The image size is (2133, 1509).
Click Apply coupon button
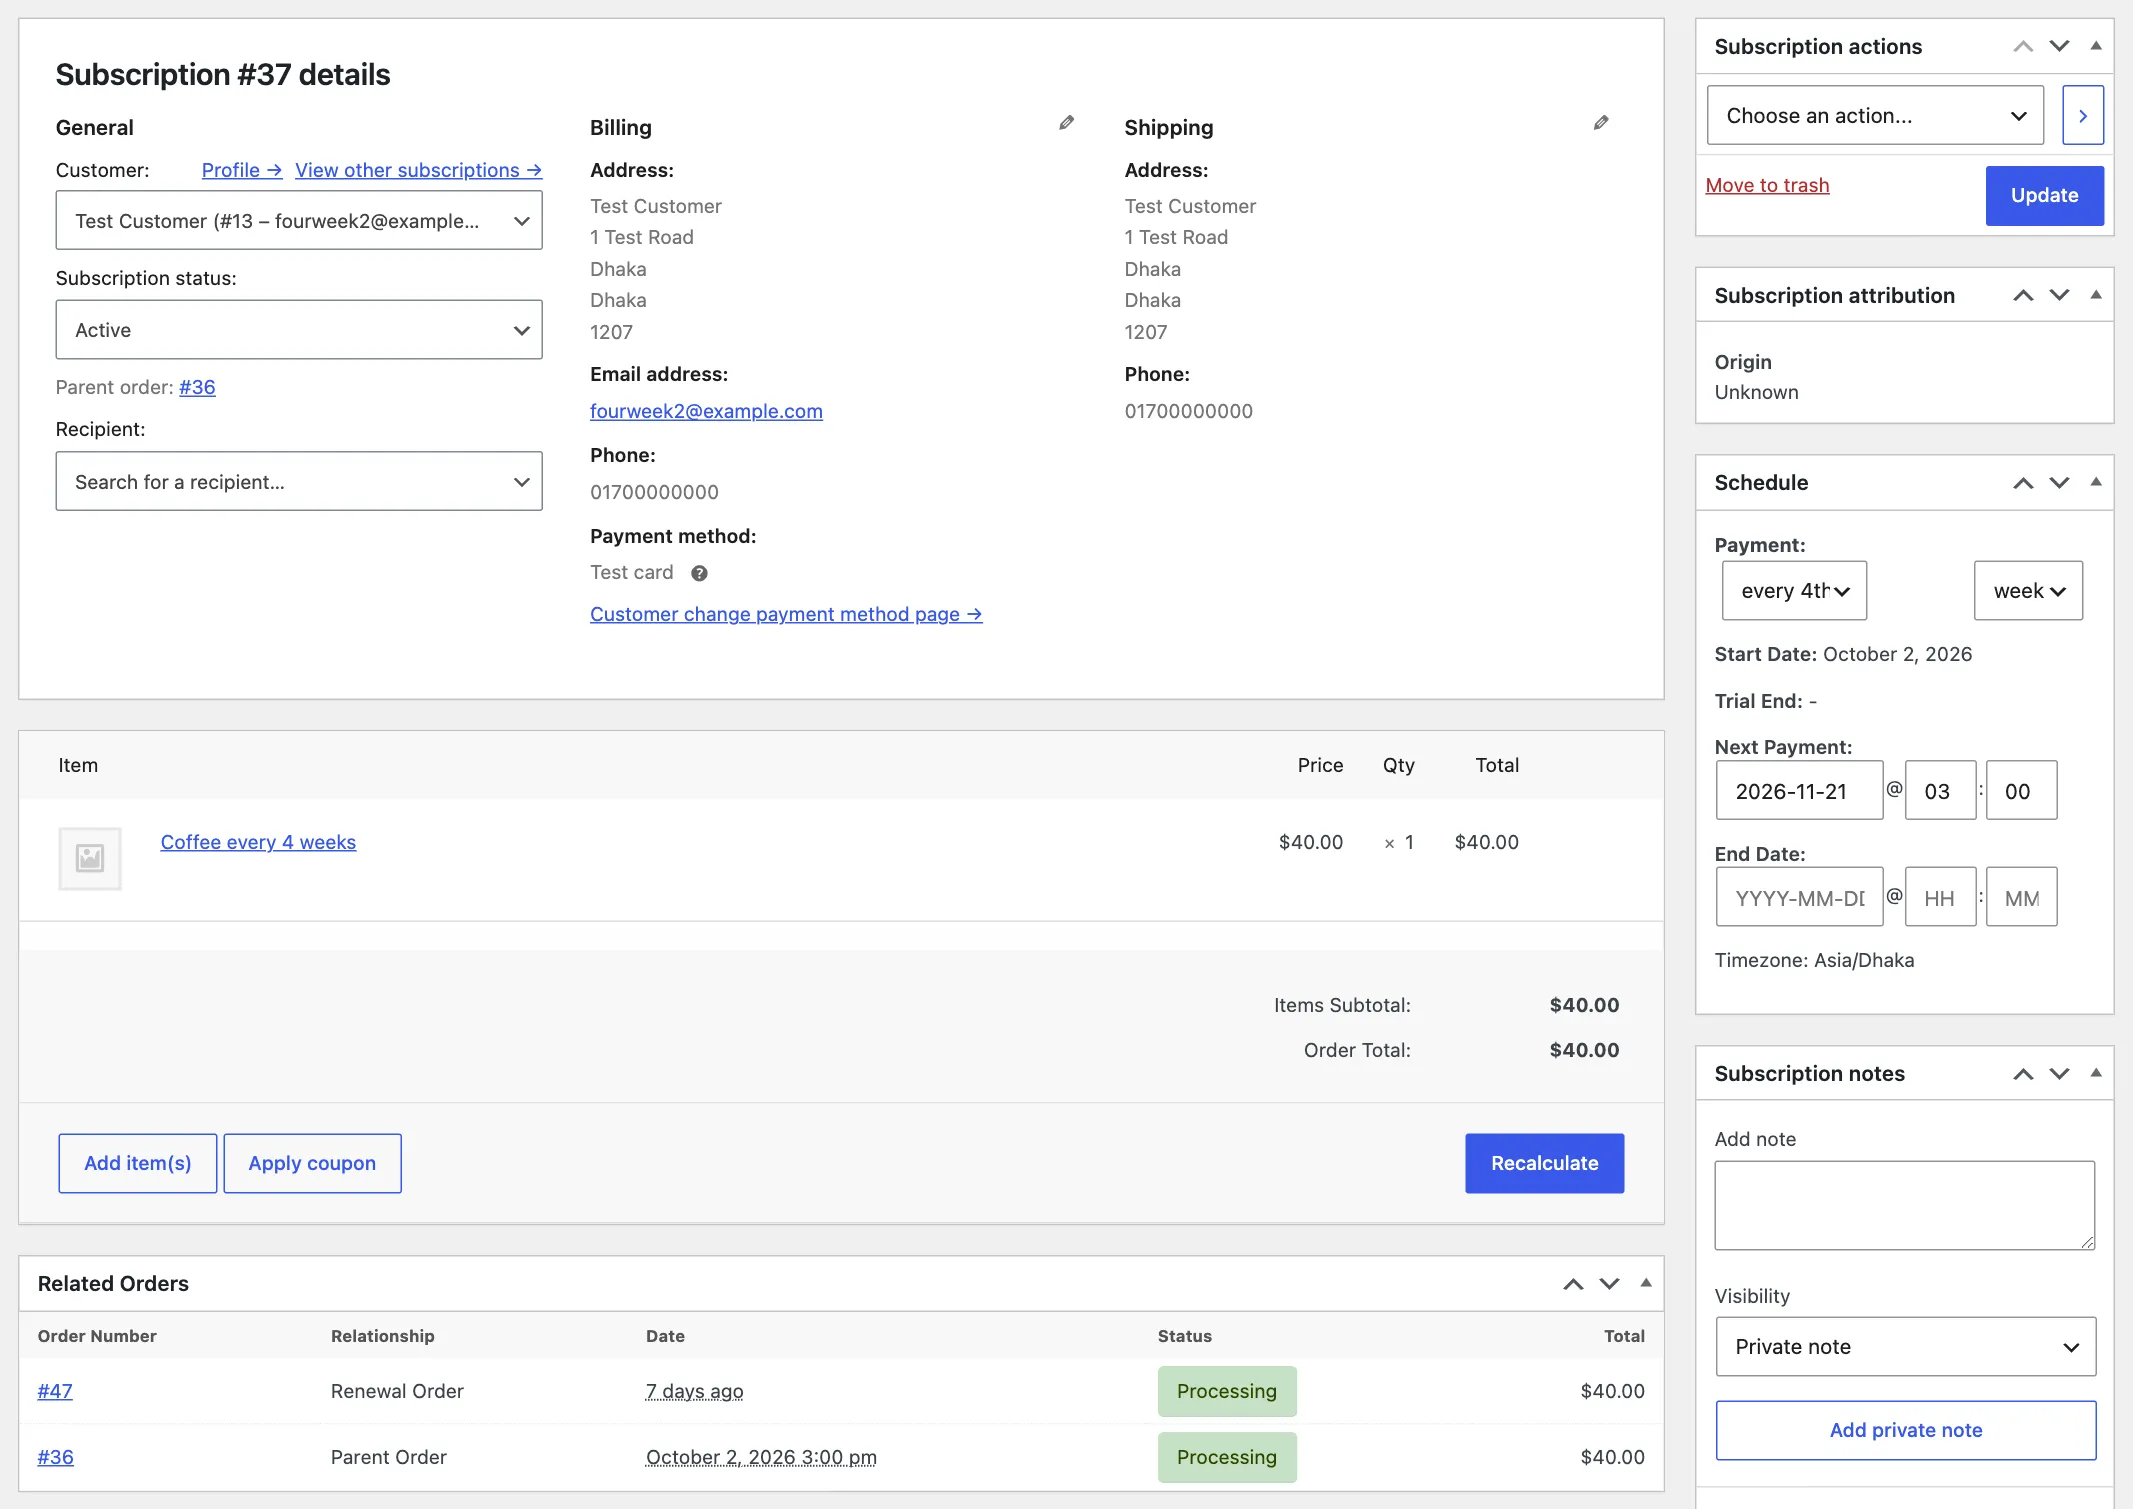[312, 1163]
